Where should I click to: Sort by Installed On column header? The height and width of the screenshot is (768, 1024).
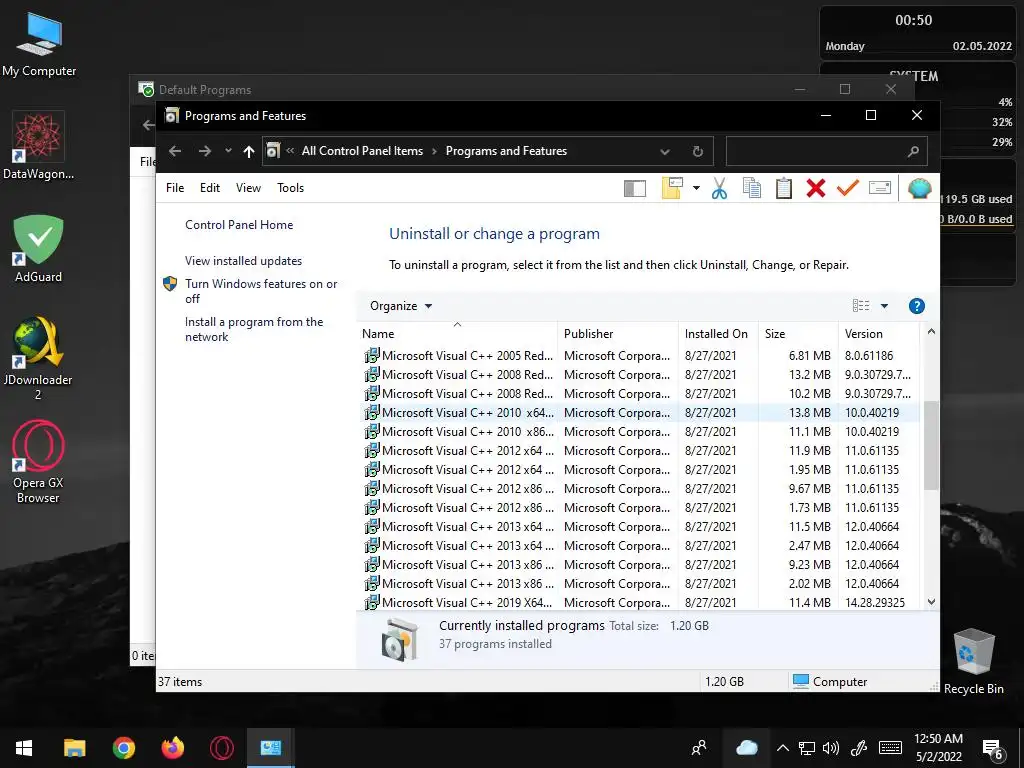[718, 334]
